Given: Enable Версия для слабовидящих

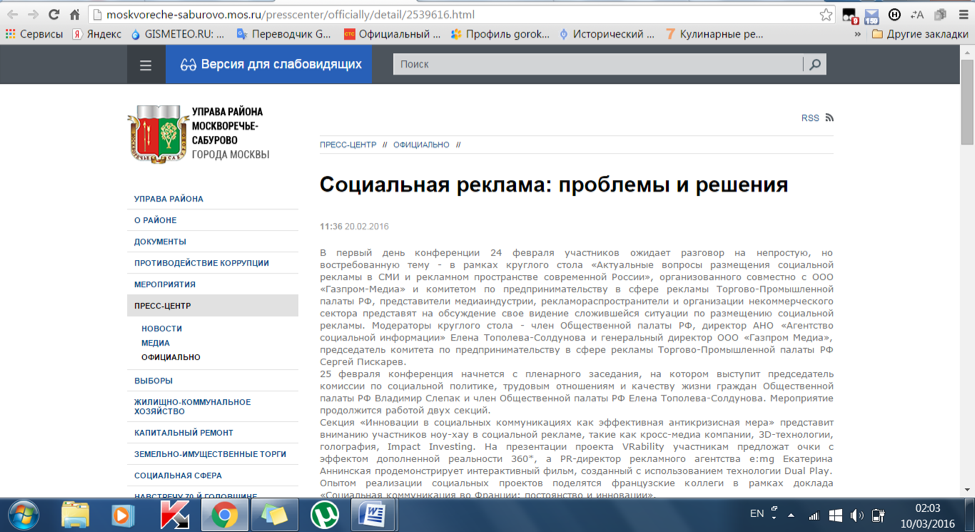Looking at the screenshot, I should point(269,65).
